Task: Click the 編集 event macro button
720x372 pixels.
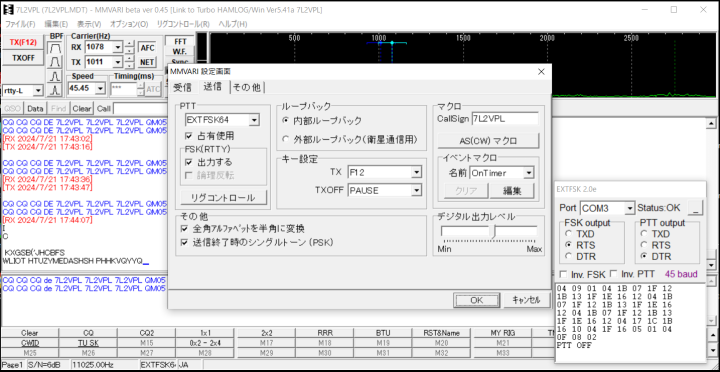Action: 512,191
